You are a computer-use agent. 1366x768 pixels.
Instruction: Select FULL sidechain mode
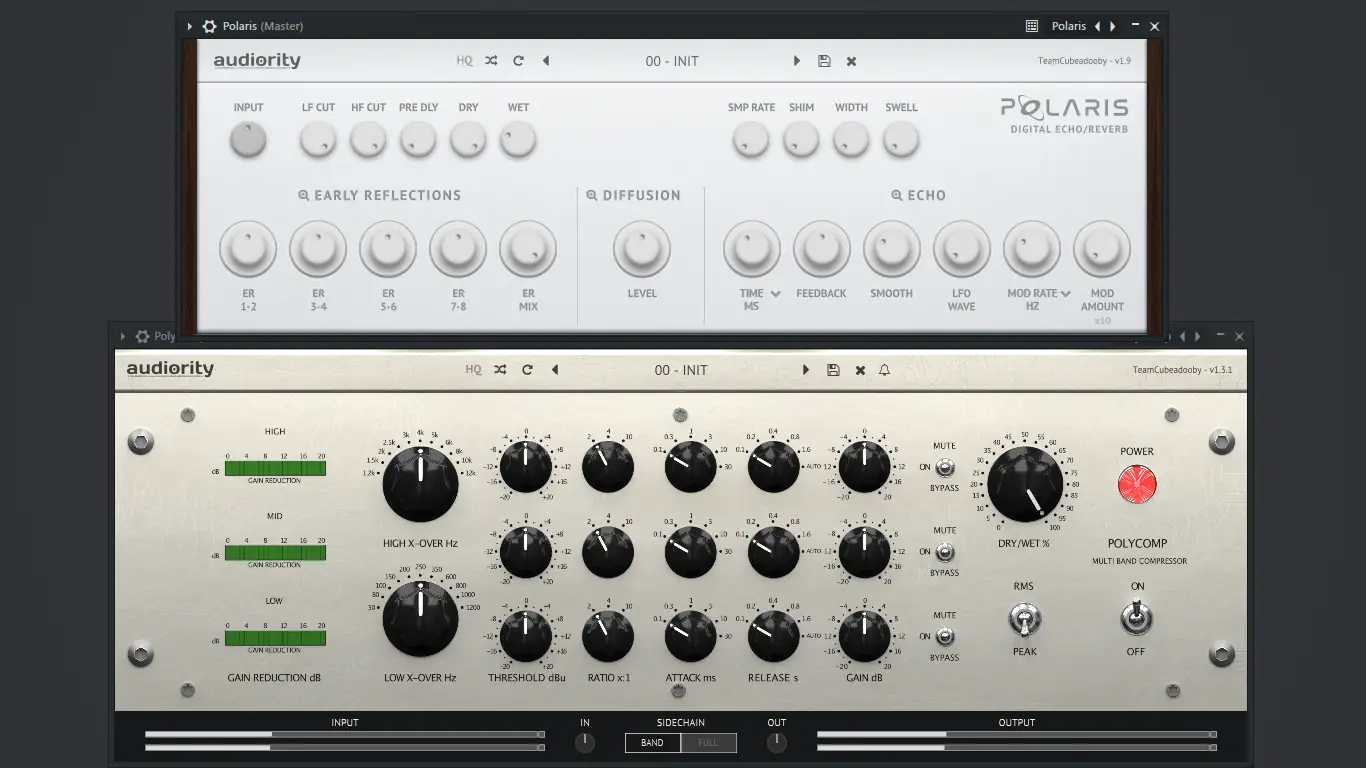pyautogui.click(x=709, y=743)
